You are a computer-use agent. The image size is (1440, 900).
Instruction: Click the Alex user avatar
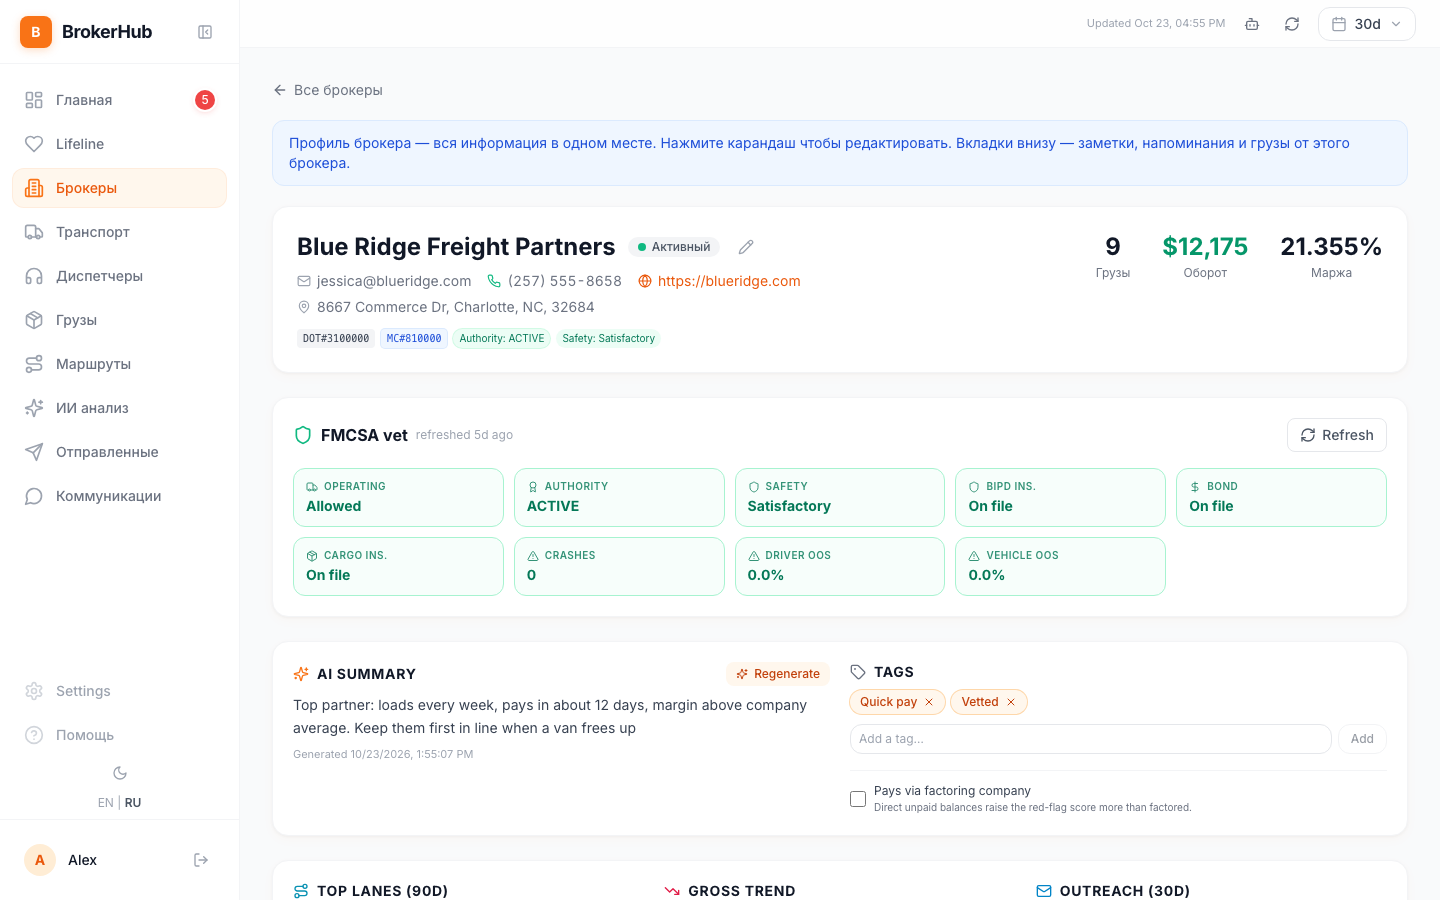[40, 860]
